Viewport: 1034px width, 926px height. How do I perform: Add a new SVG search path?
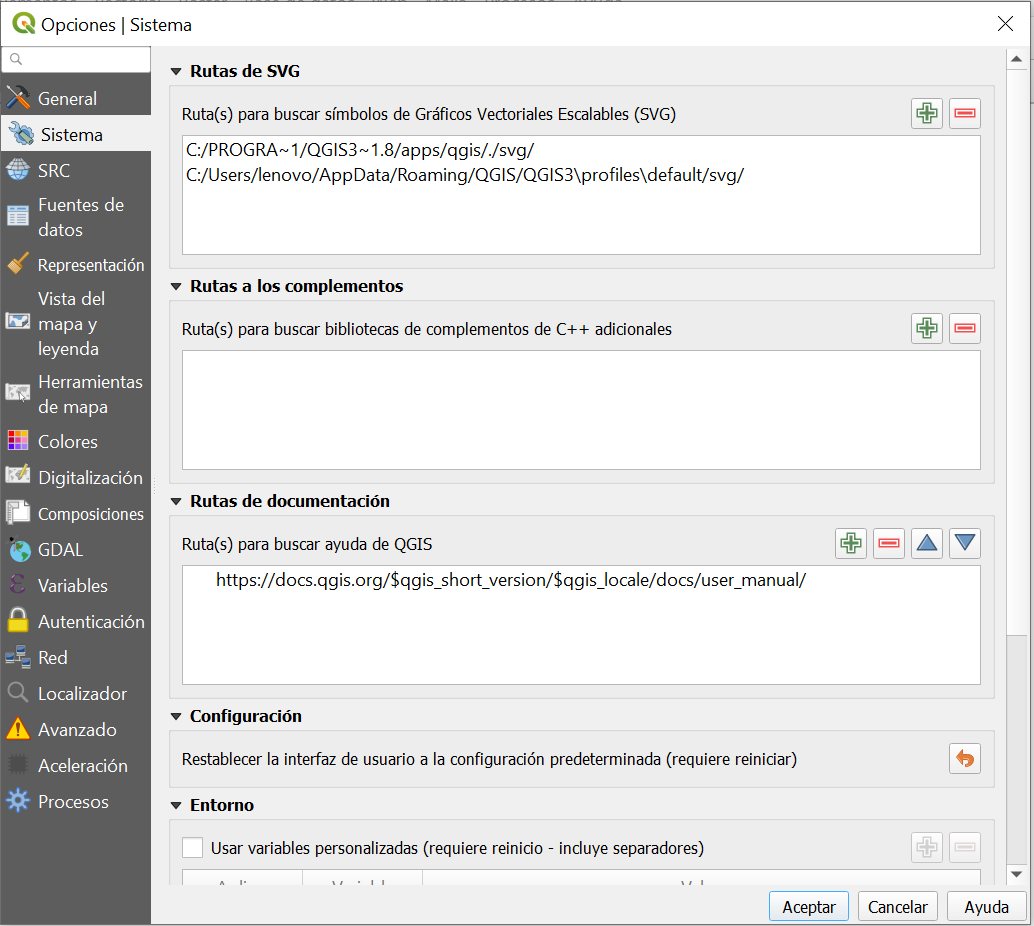point(926,113)
